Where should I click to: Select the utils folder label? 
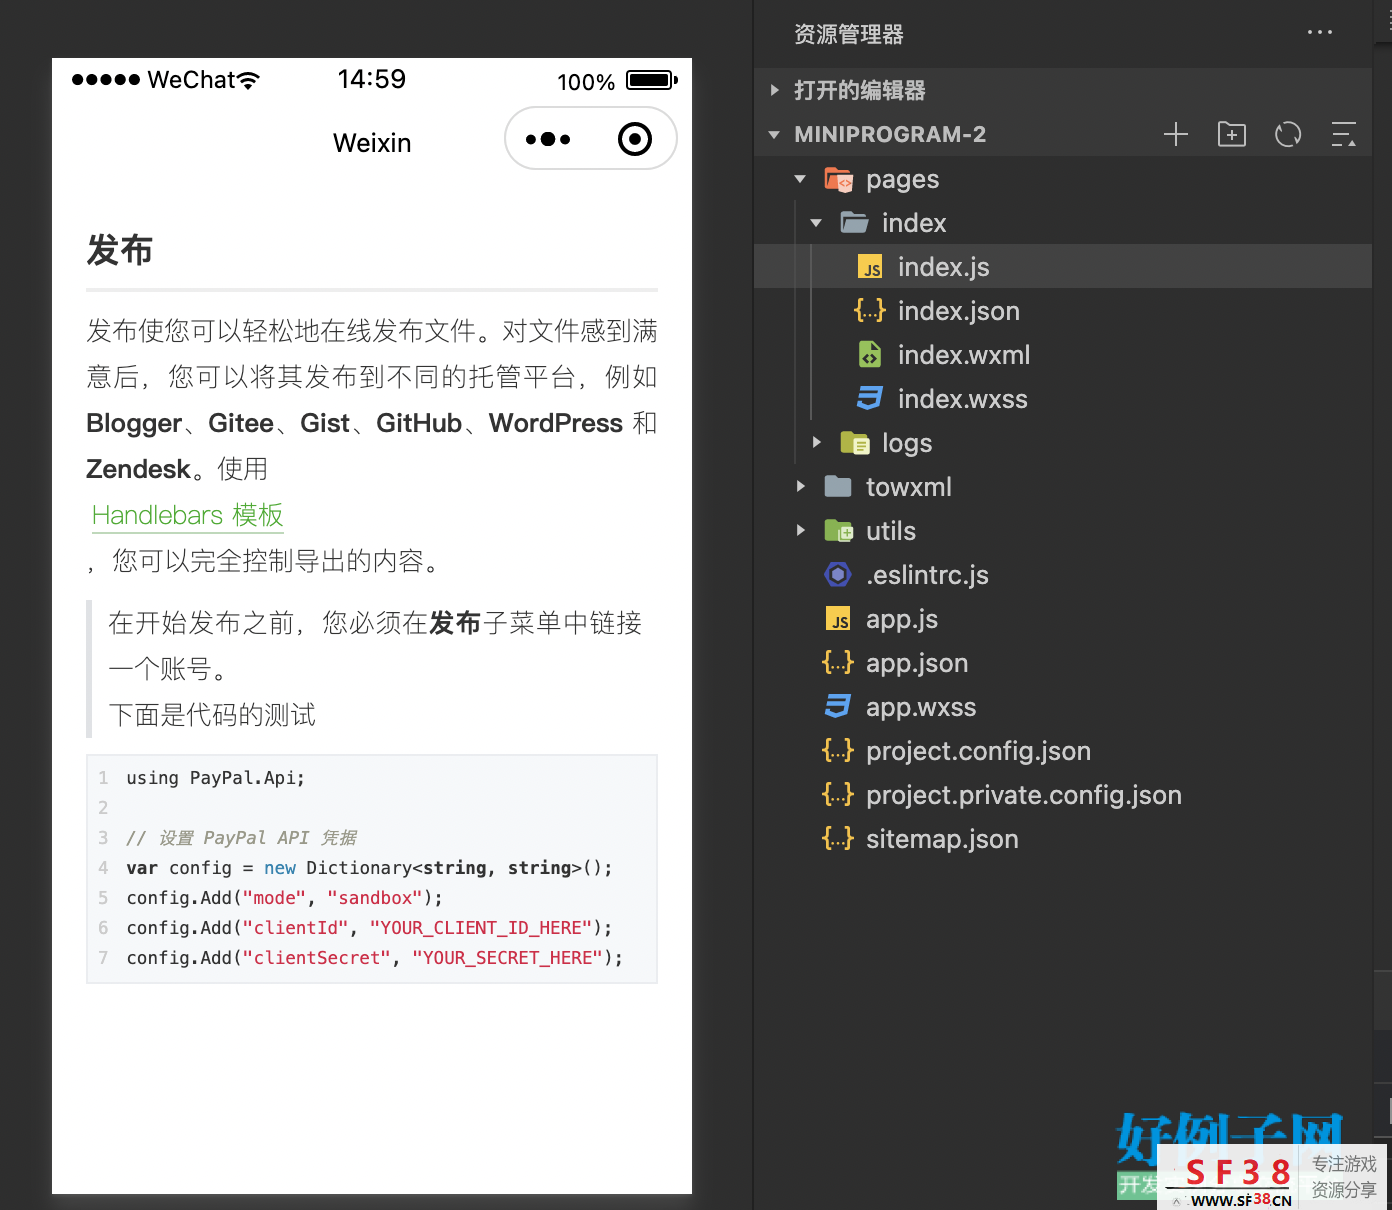(x=891, y=531)
